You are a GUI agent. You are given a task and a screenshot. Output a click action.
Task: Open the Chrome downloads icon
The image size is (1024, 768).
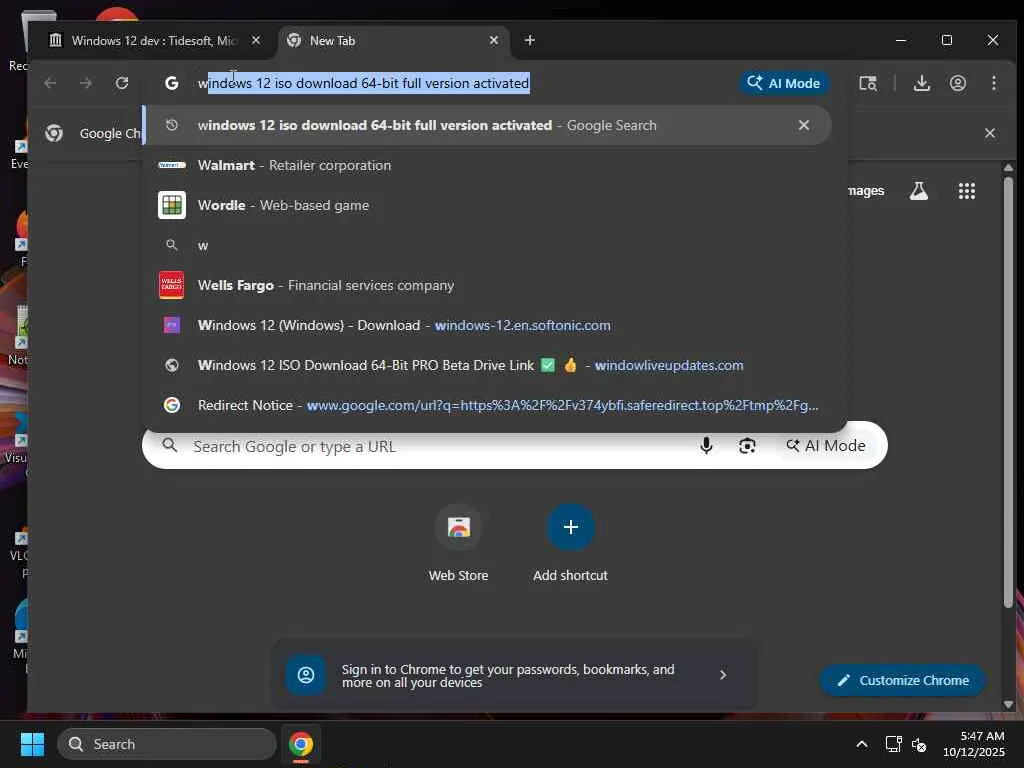(921, 83)
